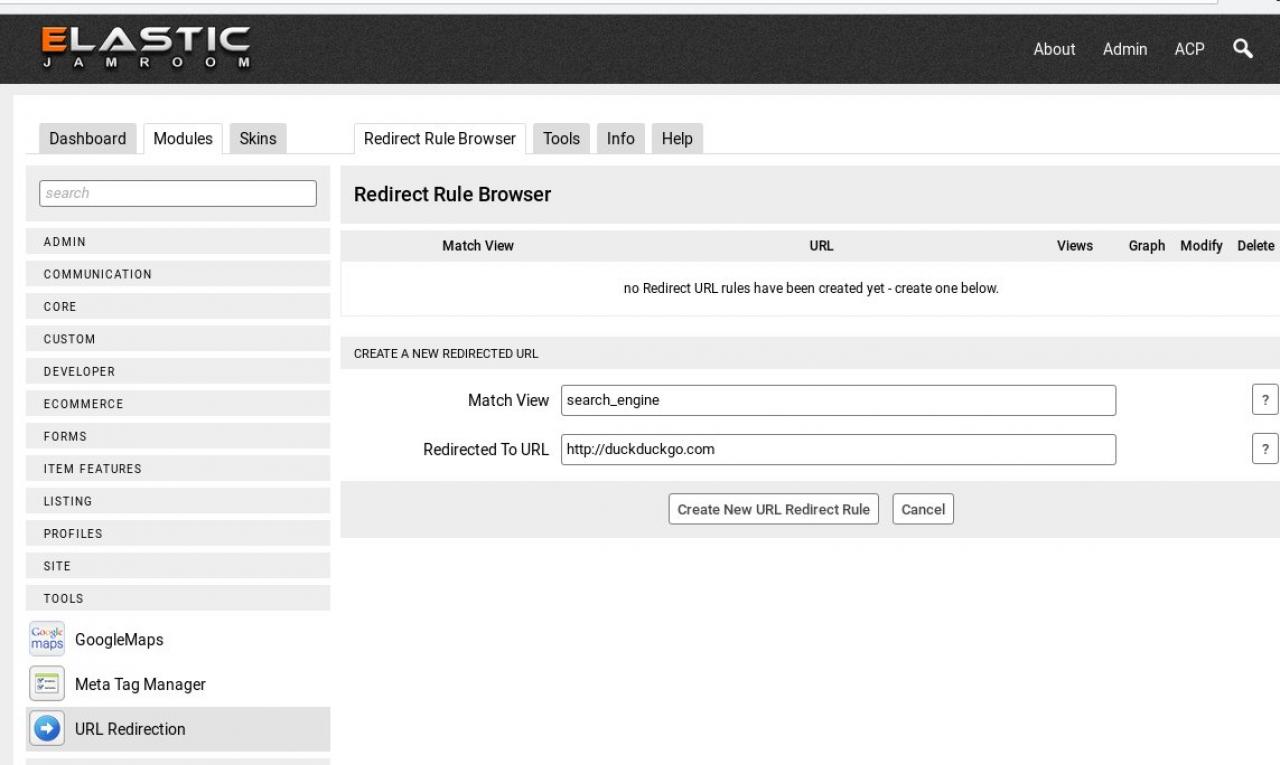The width and height of the screenshot is (1280, 765).
Task: Open the Info tab
Action: (620, 139)
